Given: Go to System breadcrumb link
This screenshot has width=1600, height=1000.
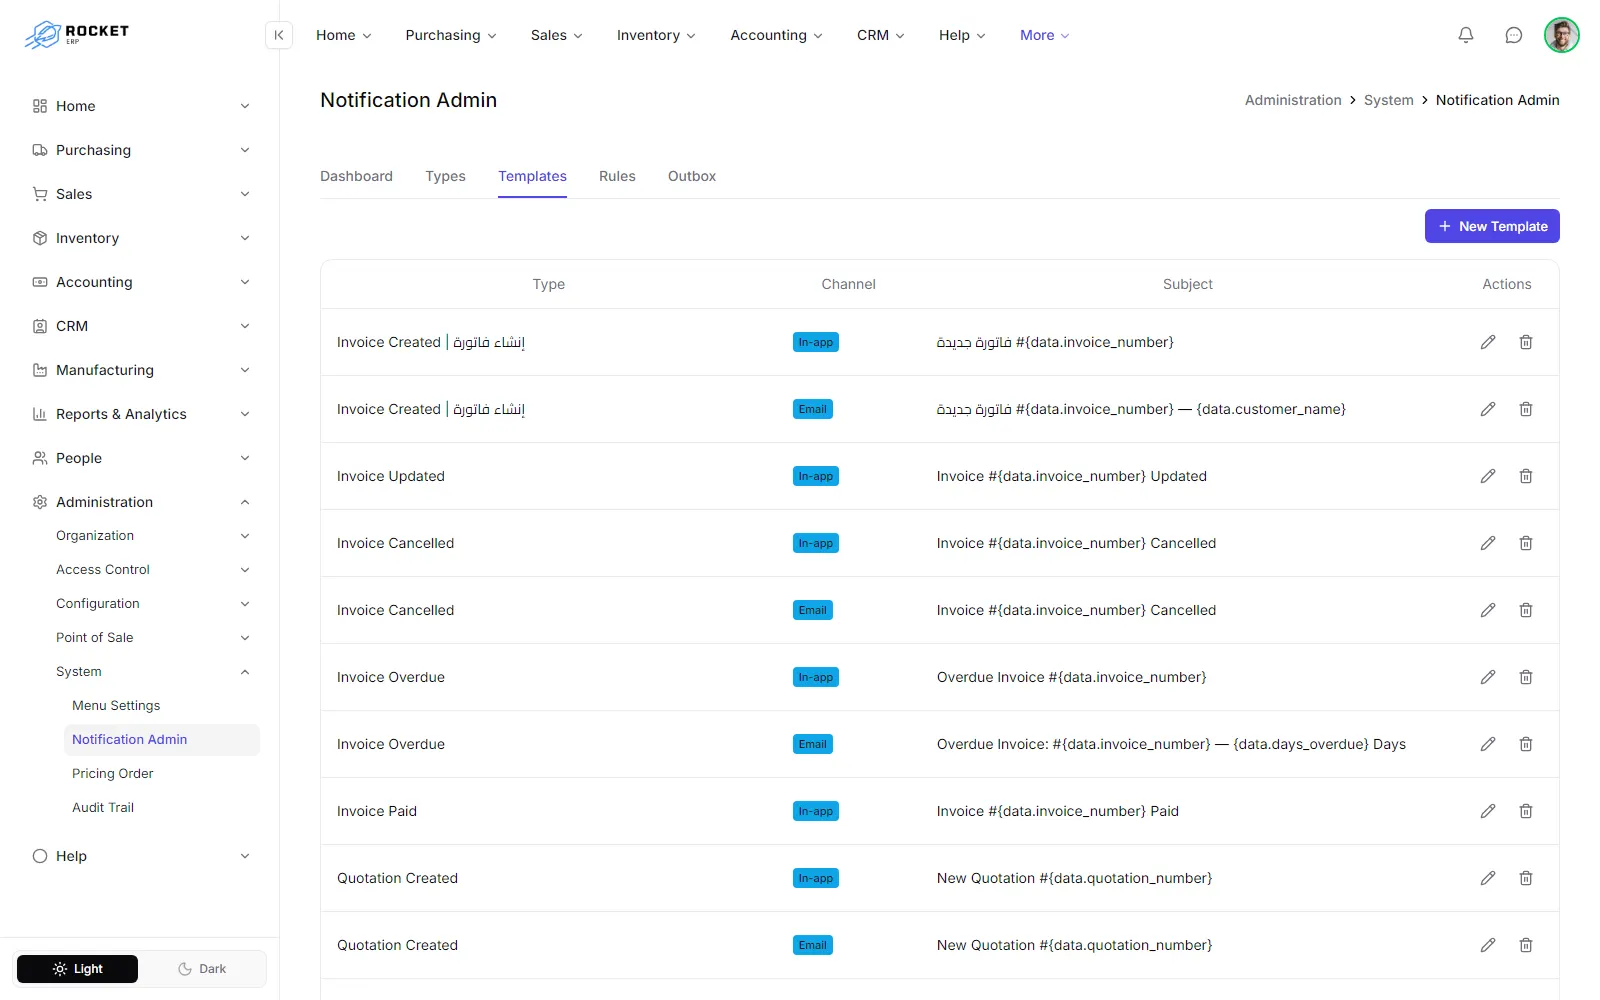Looking at the screenshot, I should [x=1389, y=100].
